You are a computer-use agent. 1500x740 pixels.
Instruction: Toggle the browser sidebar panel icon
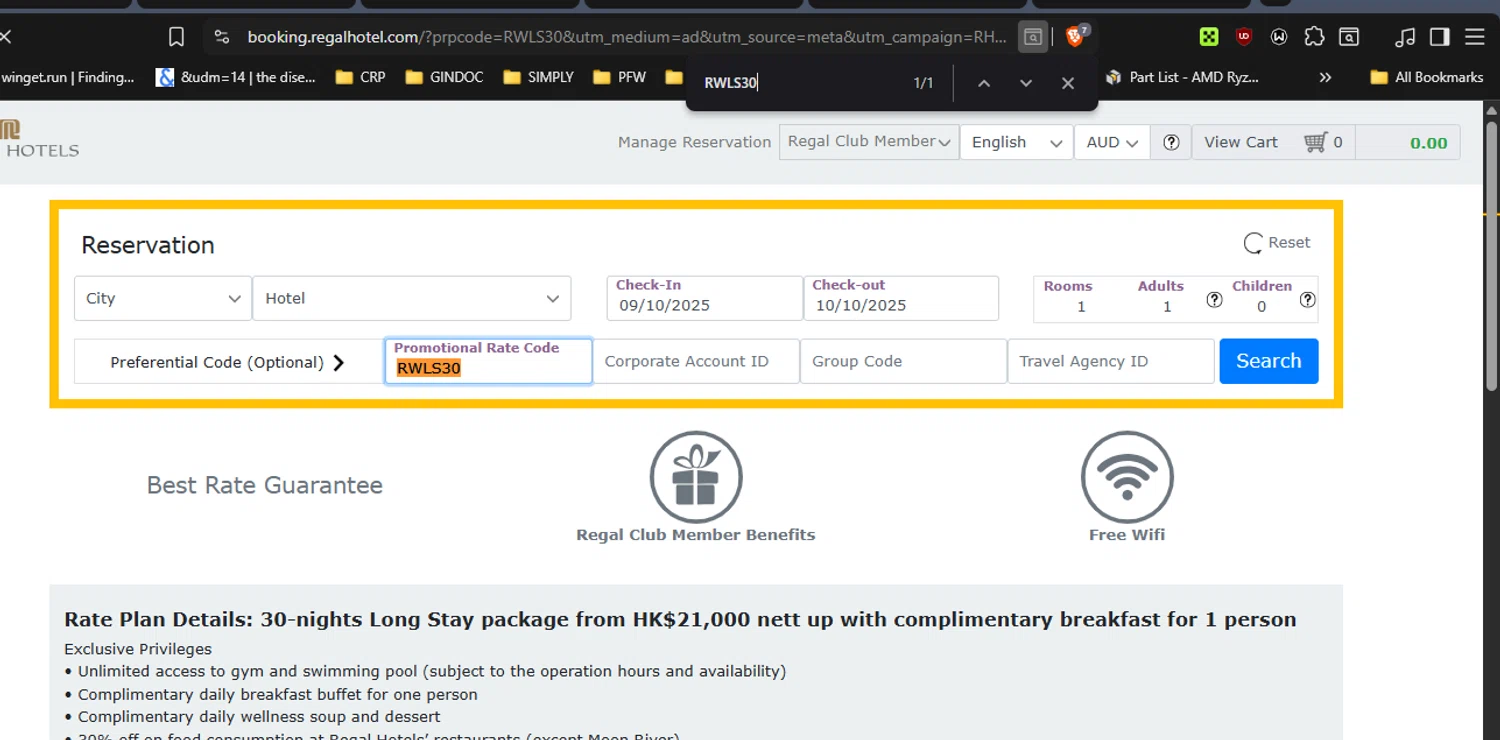click(x=1439, y=37)
